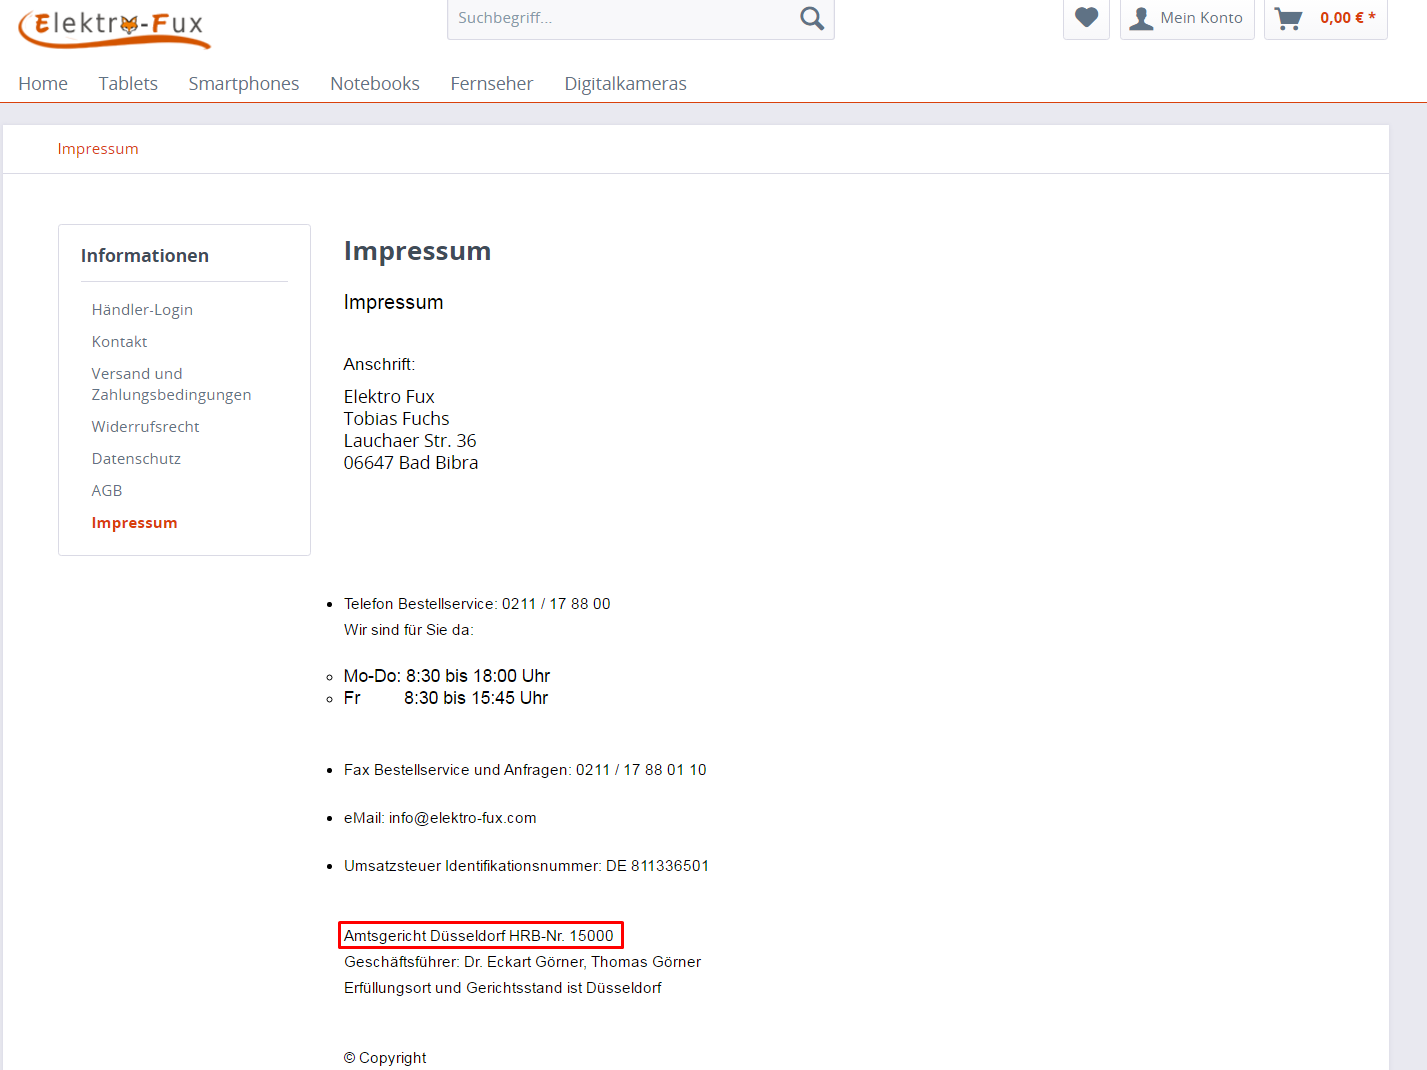
Task: Click the text Elektro Fux
Action: pos(389,397)
